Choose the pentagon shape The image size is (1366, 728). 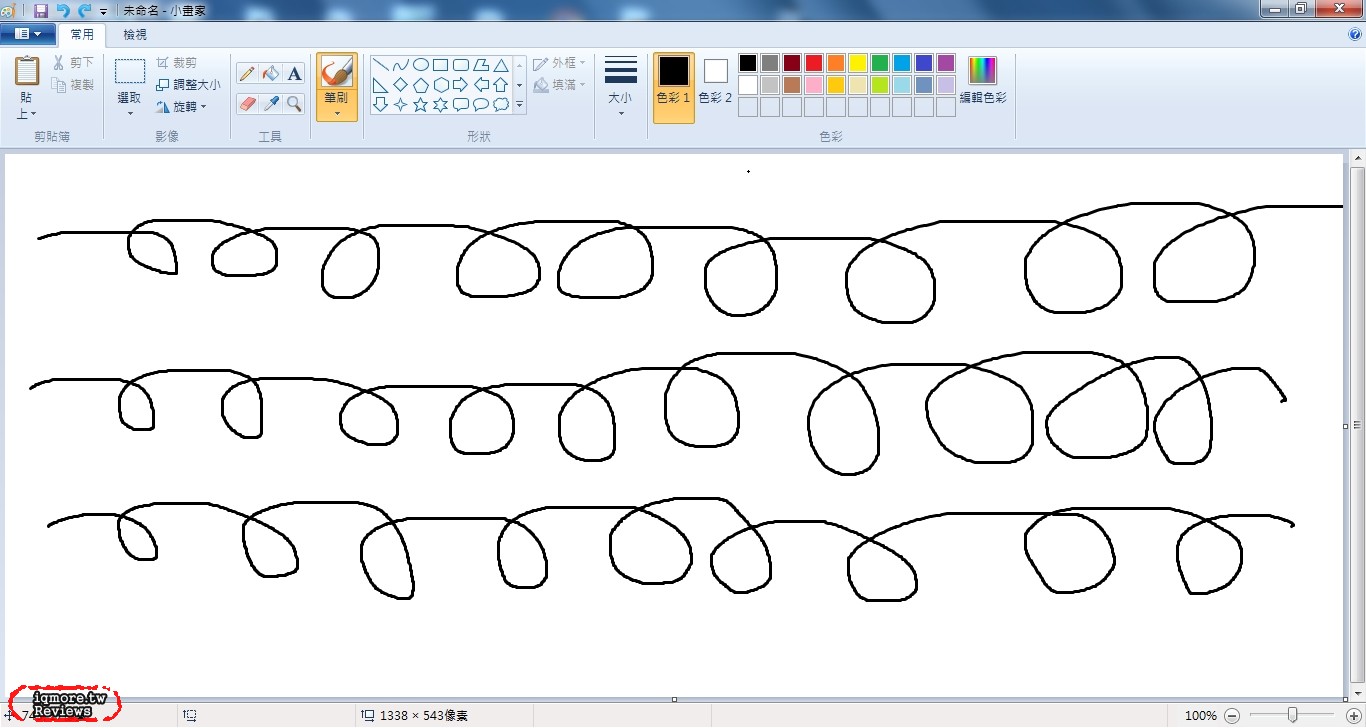pyautogui.click(x=421, y=85)
